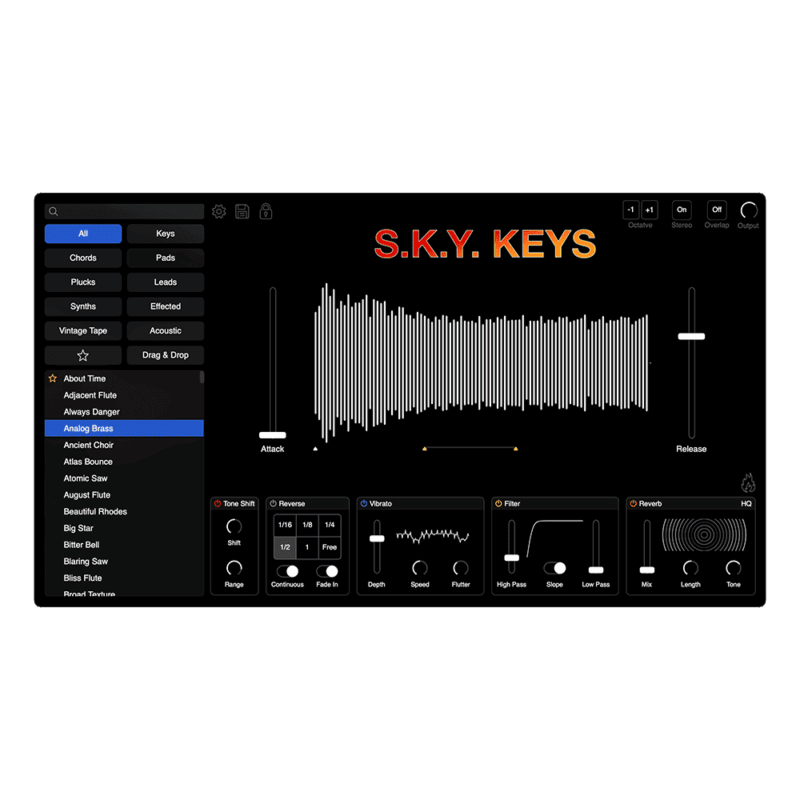Screen dimensions: 800x800
Task: Toggle the Reverb power icon
Action: tap(633, 504)
